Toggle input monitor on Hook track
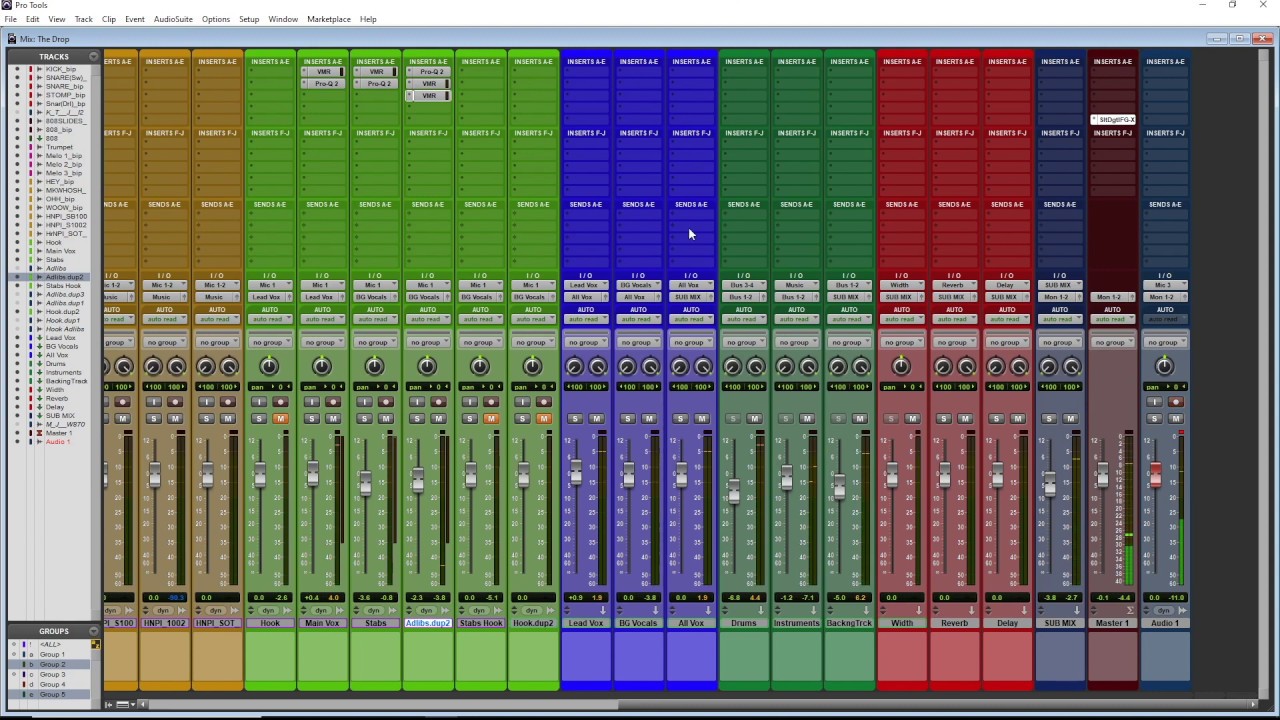This screenshot has height=720, width=1280. 258,402
